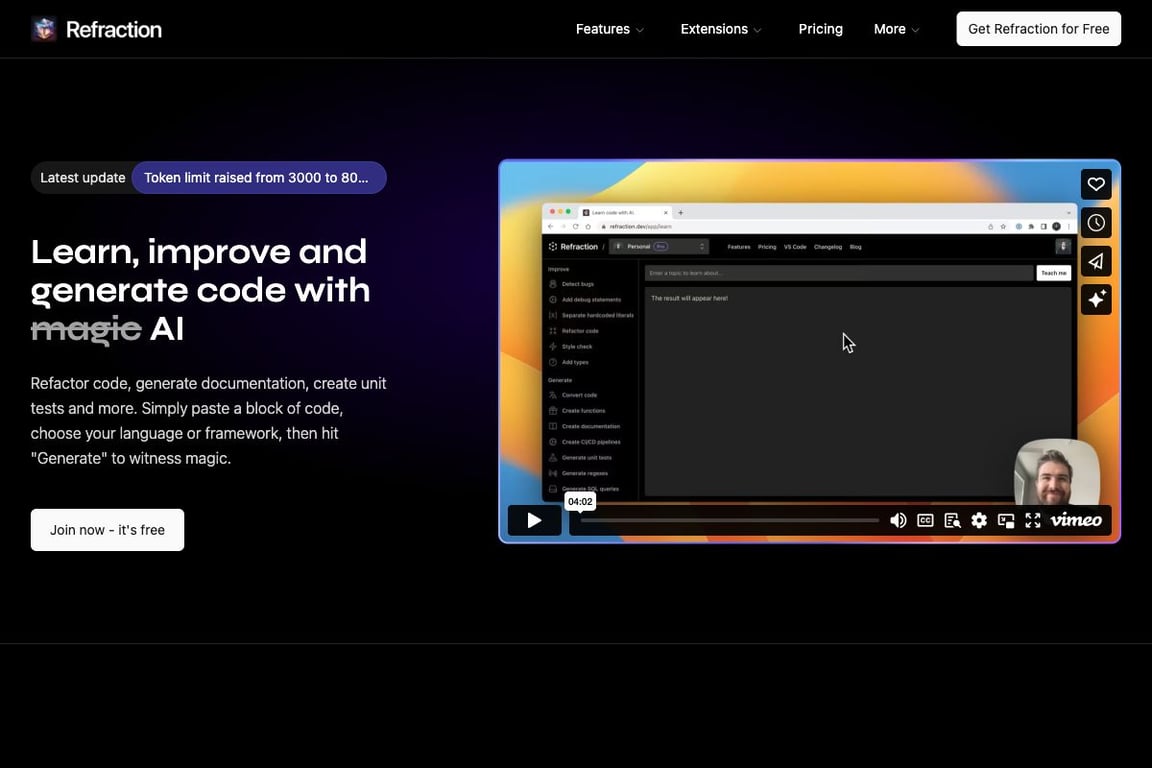The image size is (1152, 768).
Task: Go to the Pricing page
Action: [x=821, y=29]
